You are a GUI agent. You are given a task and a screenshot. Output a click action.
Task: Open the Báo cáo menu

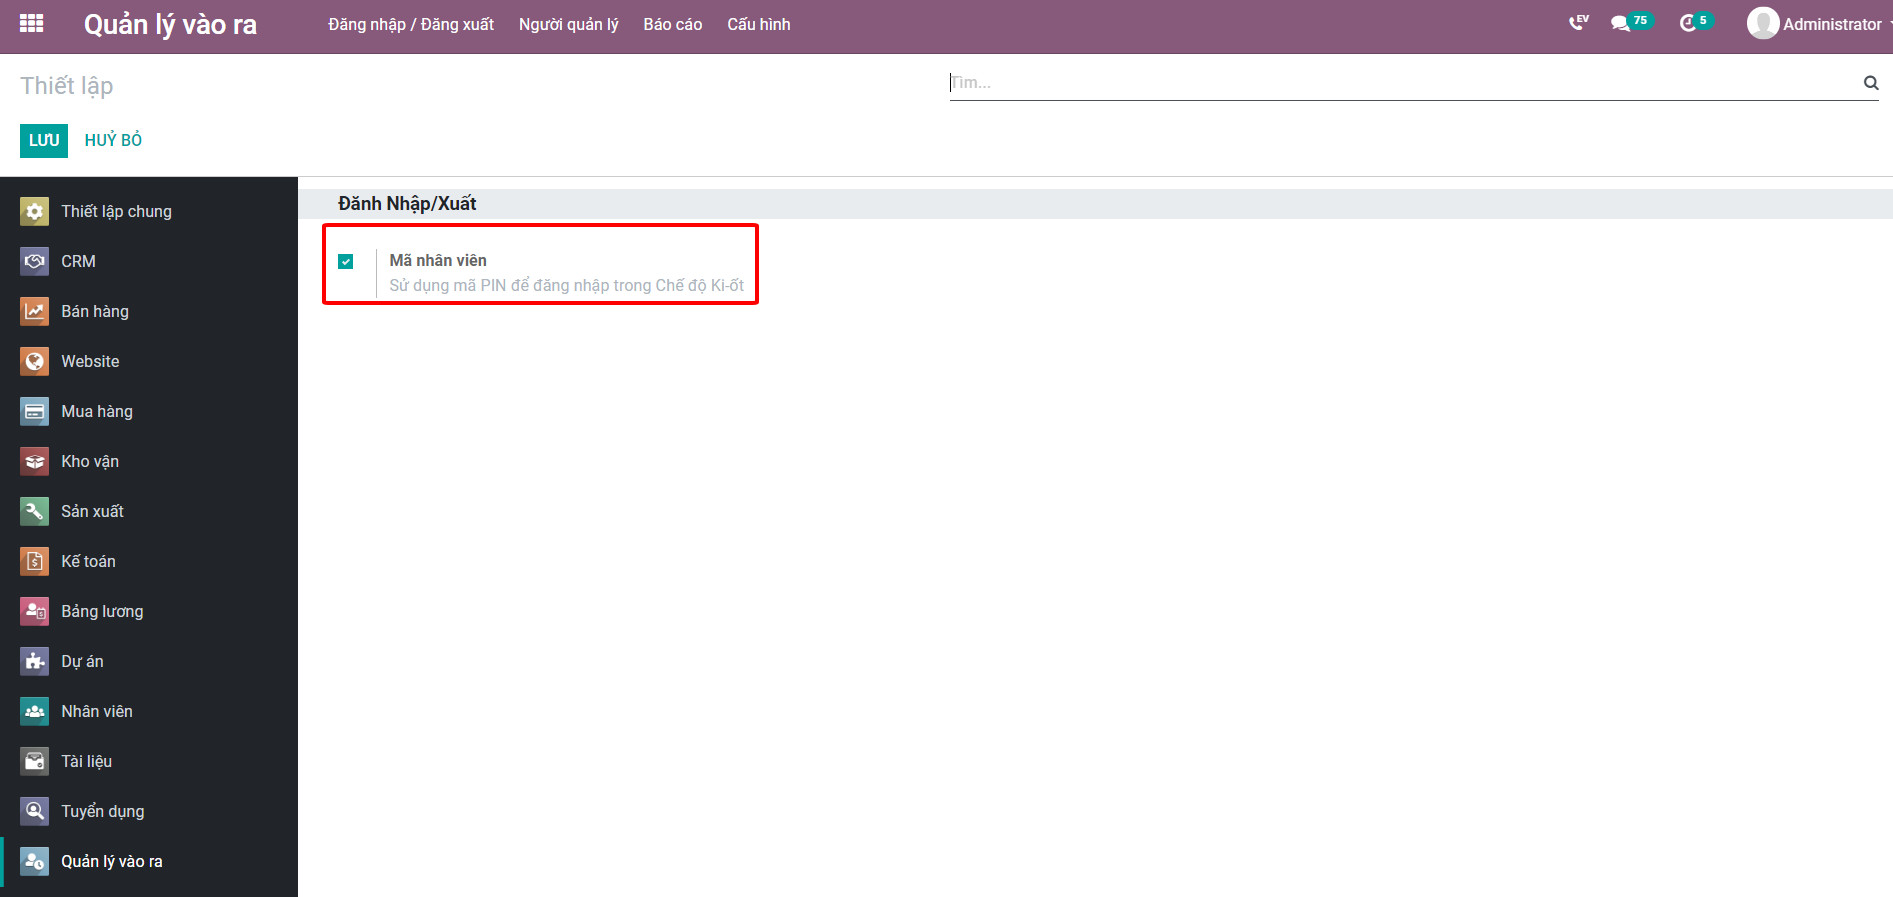673,24
